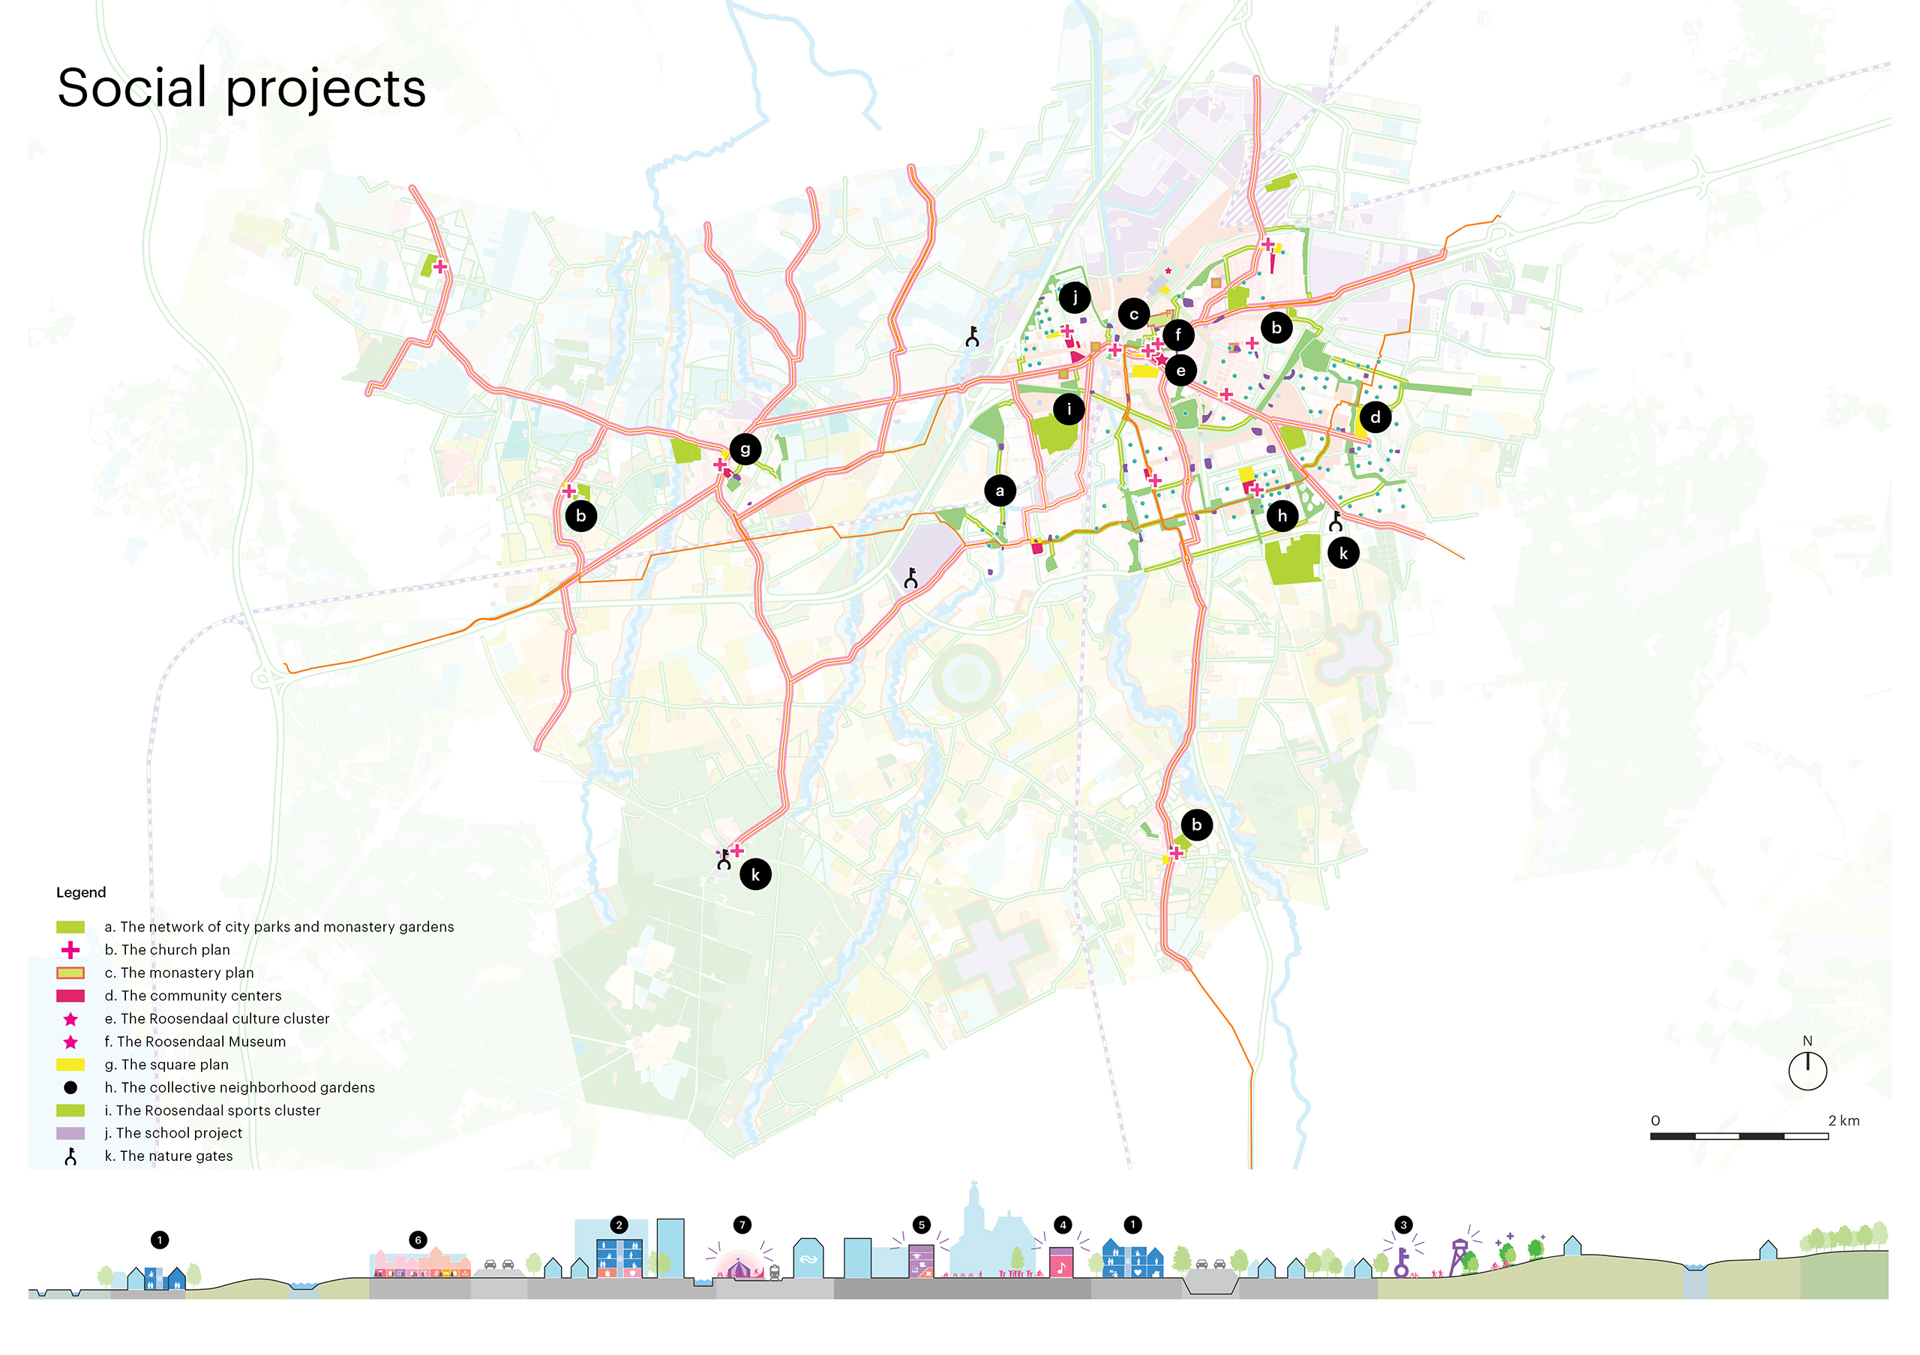
Task: Select the green swatch for city parks network
Action: [x=70, y=926]
